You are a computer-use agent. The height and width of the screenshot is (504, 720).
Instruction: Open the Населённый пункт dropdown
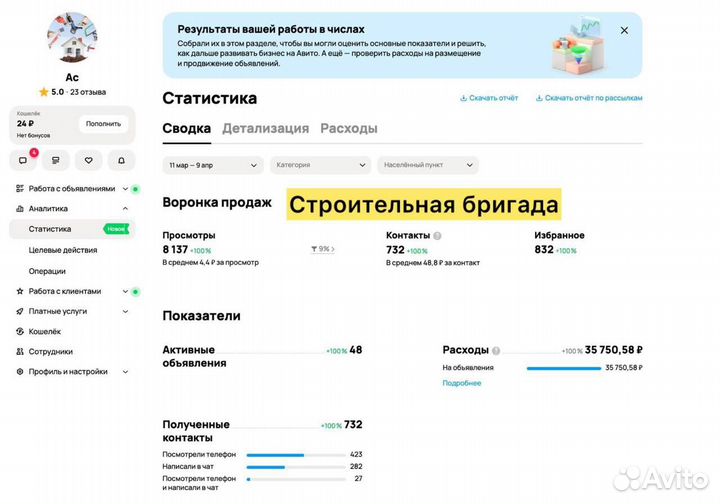[428, 165]
